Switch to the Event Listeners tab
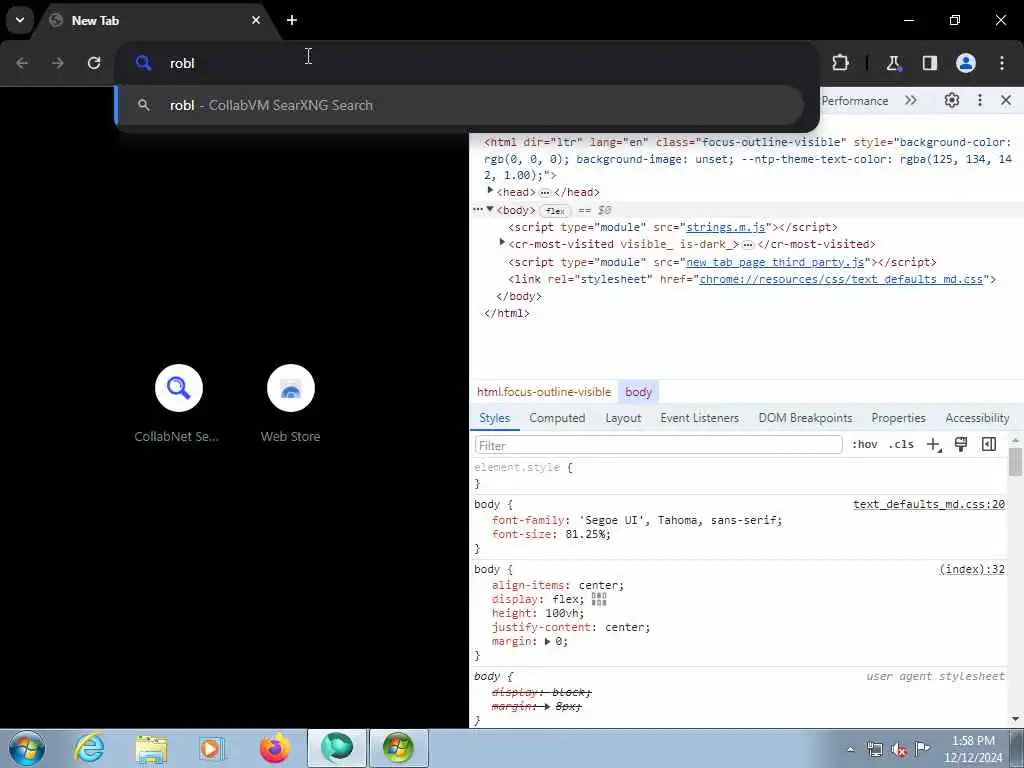Screen dimensions: 1024x768 [x=699, y=418]
